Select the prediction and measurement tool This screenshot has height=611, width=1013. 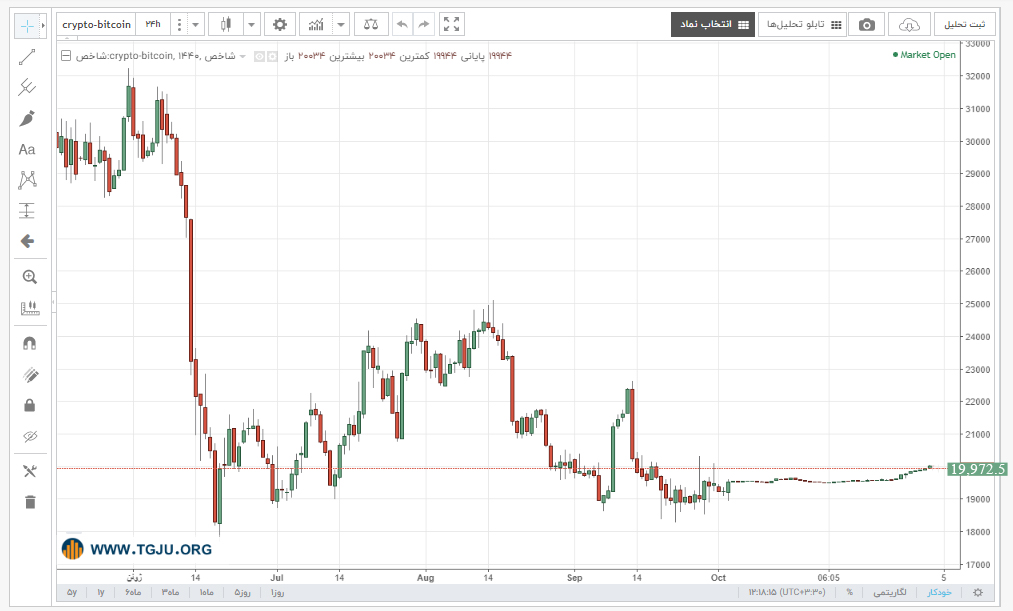point(27,211)
